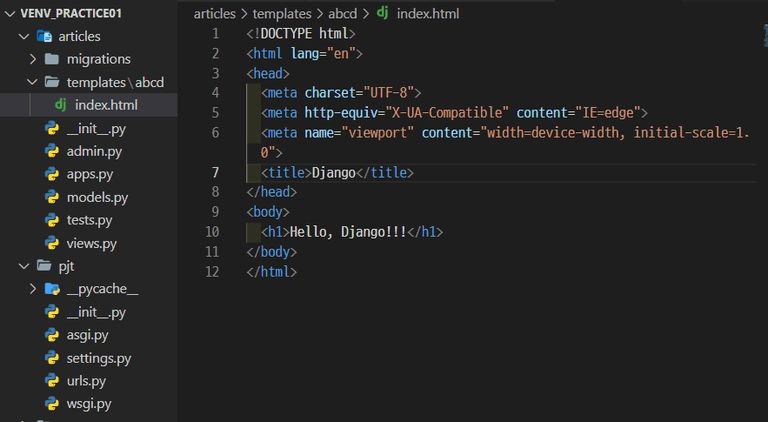Viewport: 768px width, 422px height.
Task: Click the Python icon next to tests.py
Action: click(52, 220)
